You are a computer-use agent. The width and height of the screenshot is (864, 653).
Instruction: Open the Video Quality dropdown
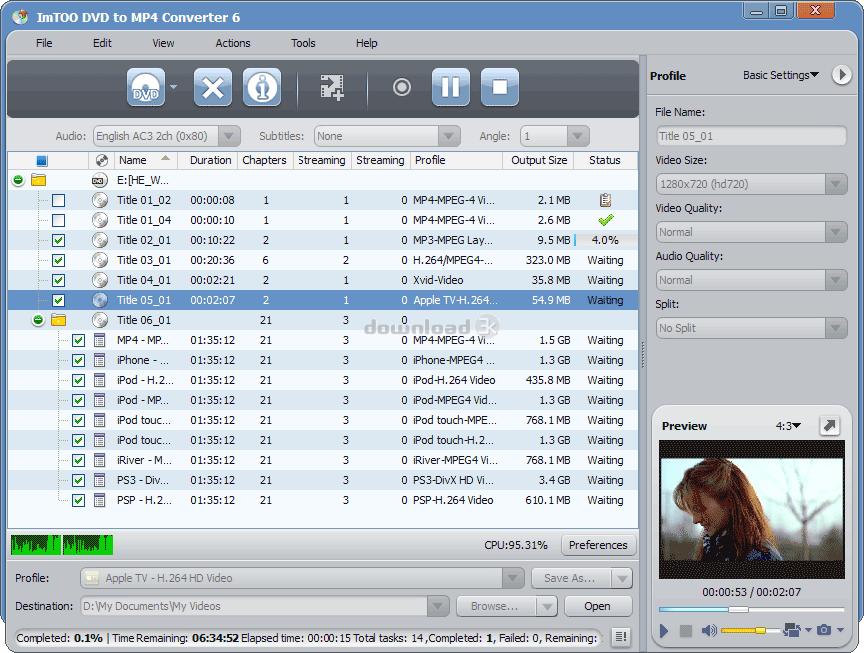tap(835, 232)
